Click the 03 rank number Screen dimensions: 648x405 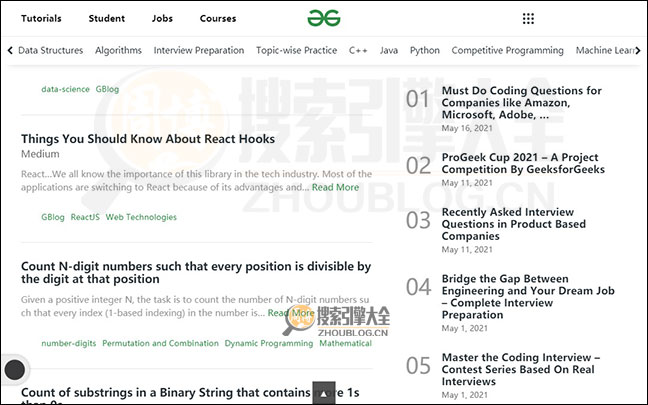418,220
